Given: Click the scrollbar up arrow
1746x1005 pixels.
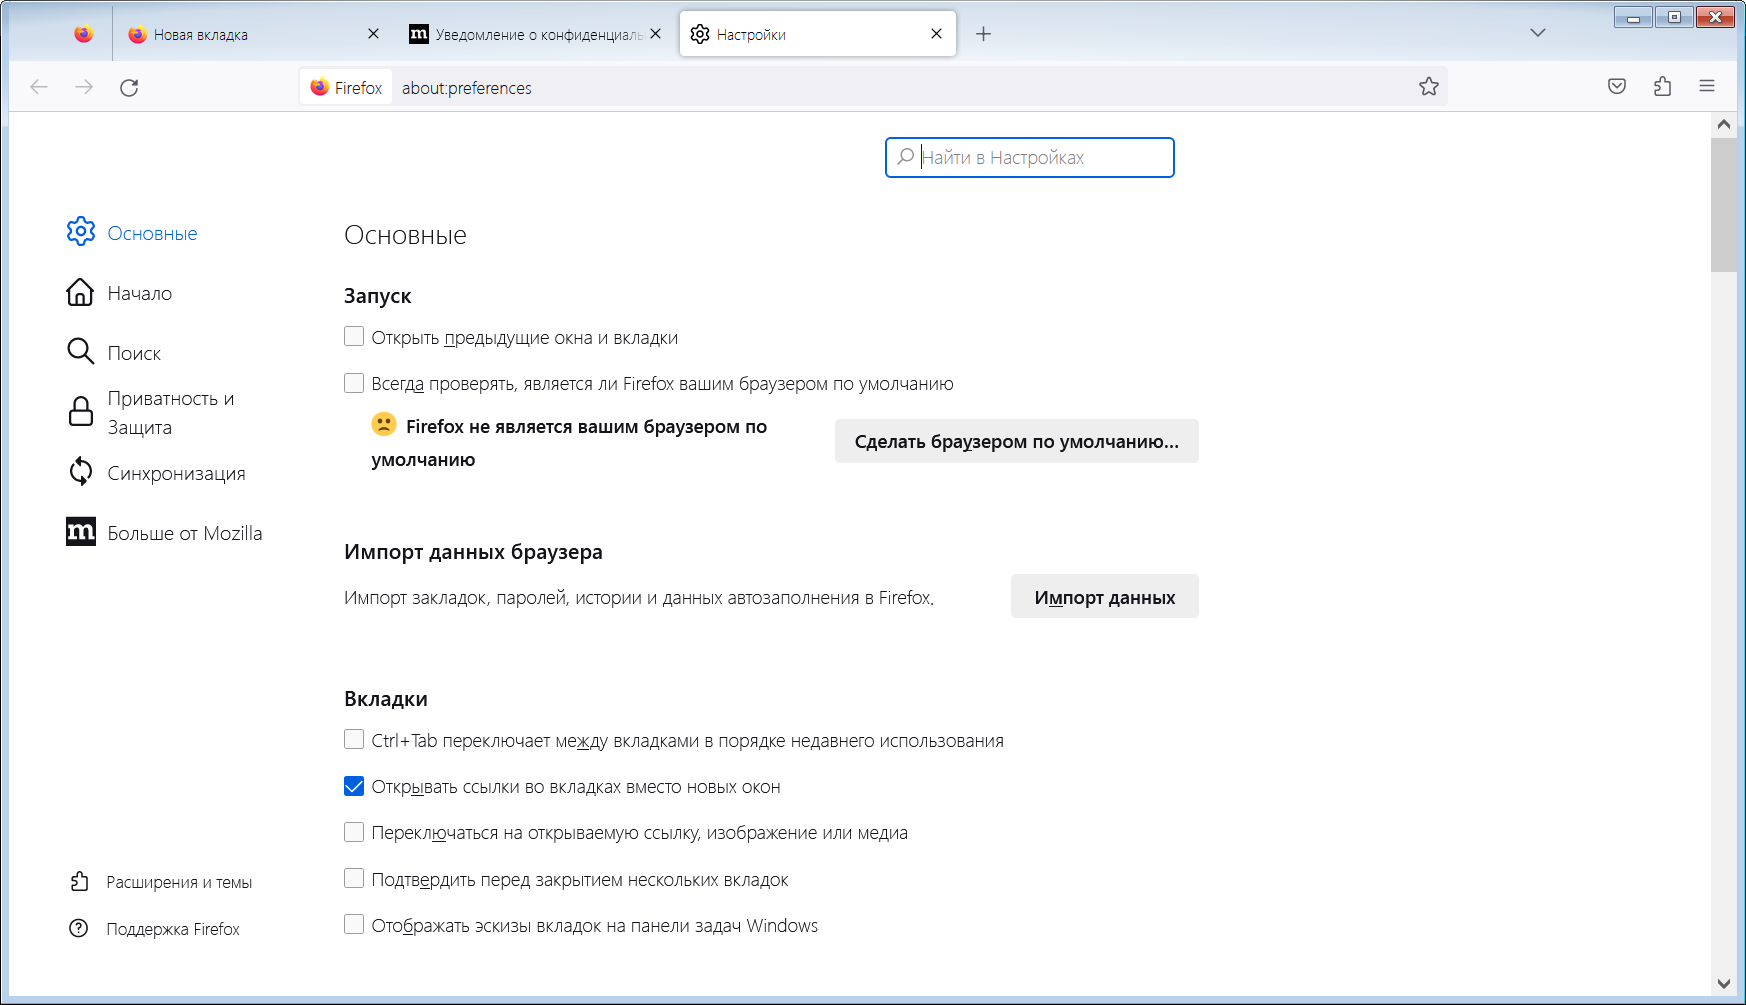Looking at the screenshot, I should click(x=1724, y=124).
